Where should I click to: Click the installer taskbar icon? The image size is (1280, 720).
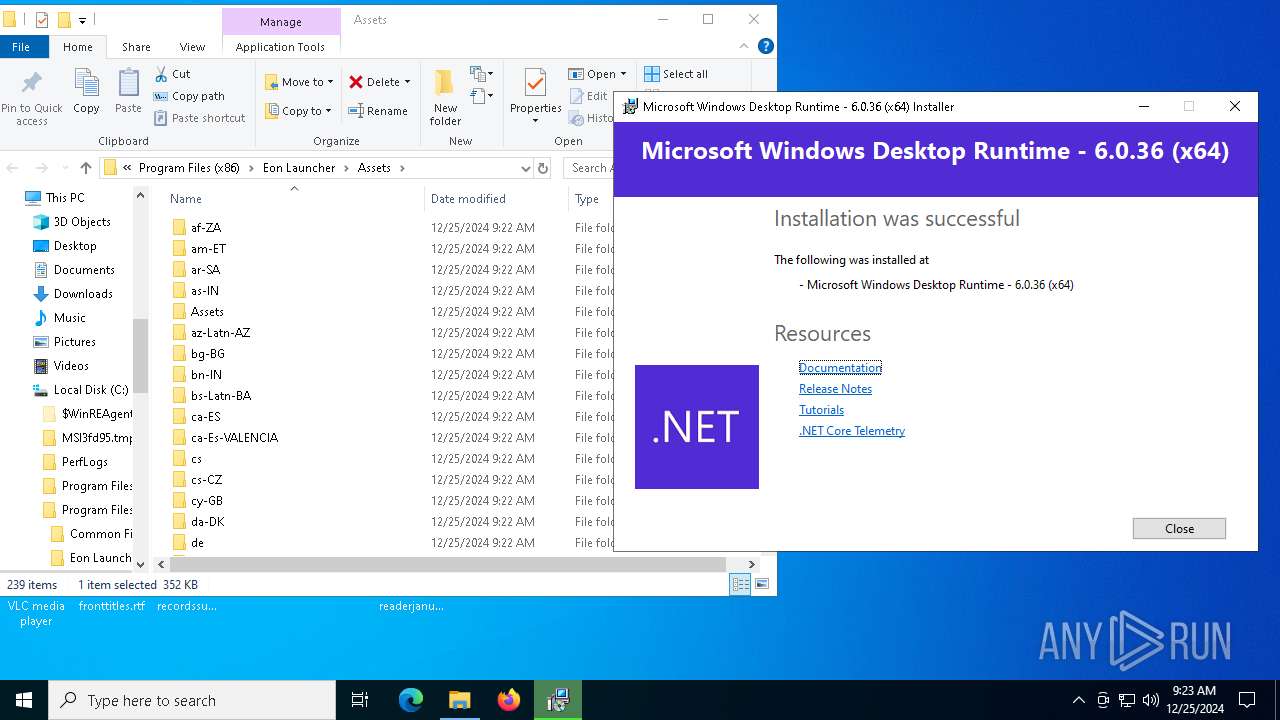pyautogui.click(x=558, y=700)
